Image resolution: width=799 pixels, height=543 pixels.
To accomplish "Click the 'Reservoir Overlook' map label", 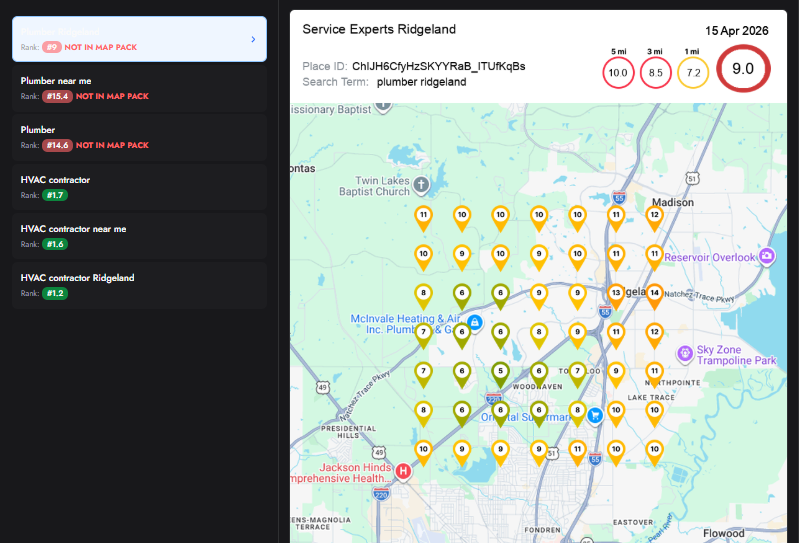I will [x=710, y=257].
